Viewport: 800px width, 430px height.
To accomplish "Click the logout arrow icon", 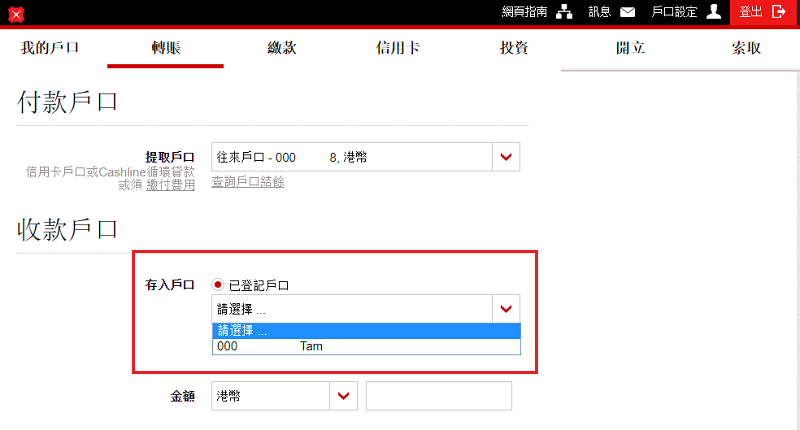I will (779, 12).
